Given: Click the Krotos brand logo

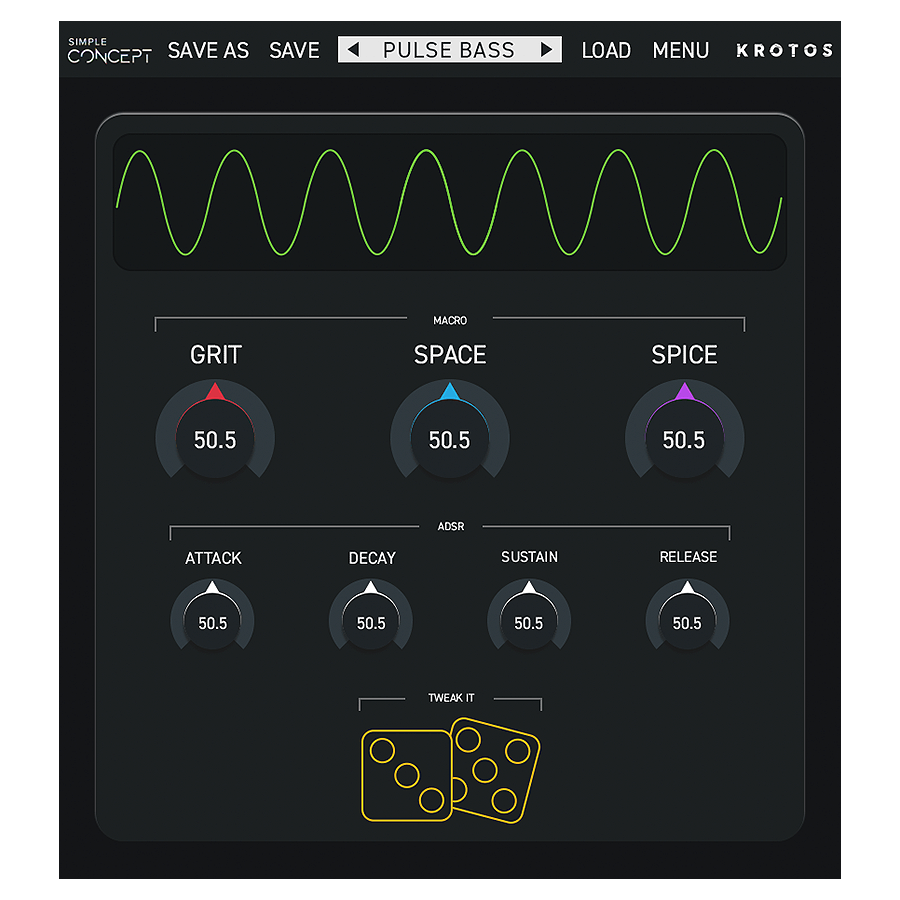Looking at the screenshot, I should pyautogui.click(x=784, y=51).
